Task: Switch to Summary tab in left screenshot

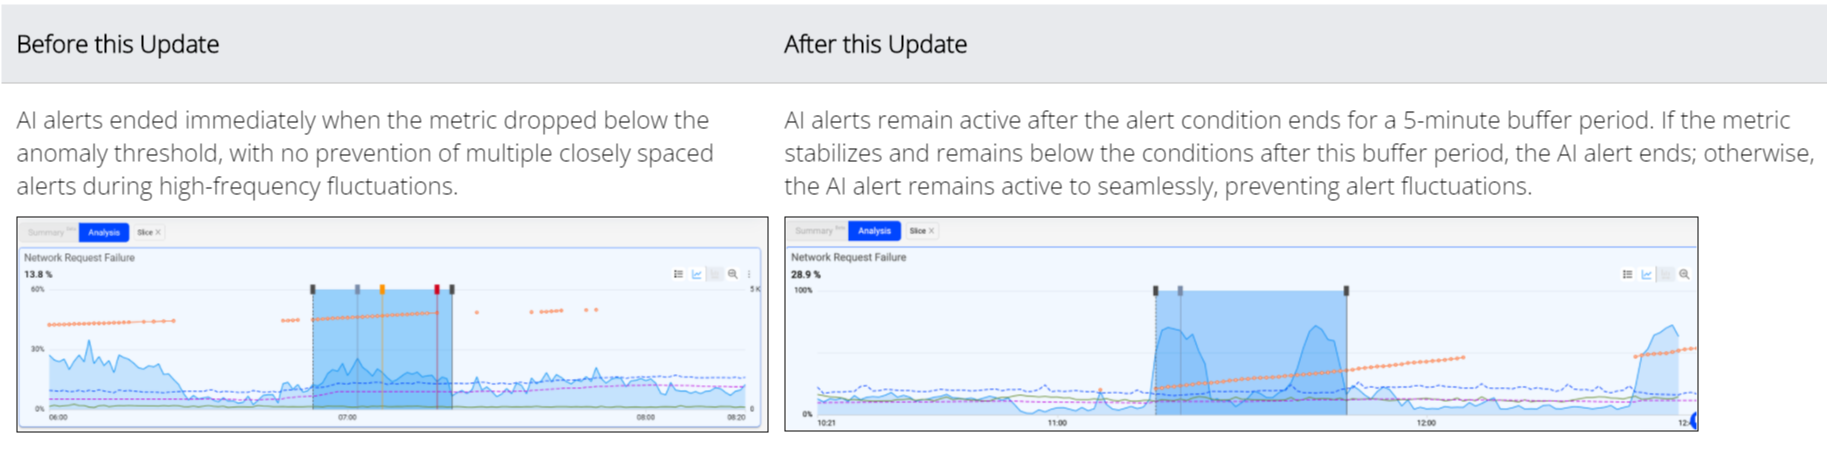Action: pyautogui.click(x=47, y=232)
